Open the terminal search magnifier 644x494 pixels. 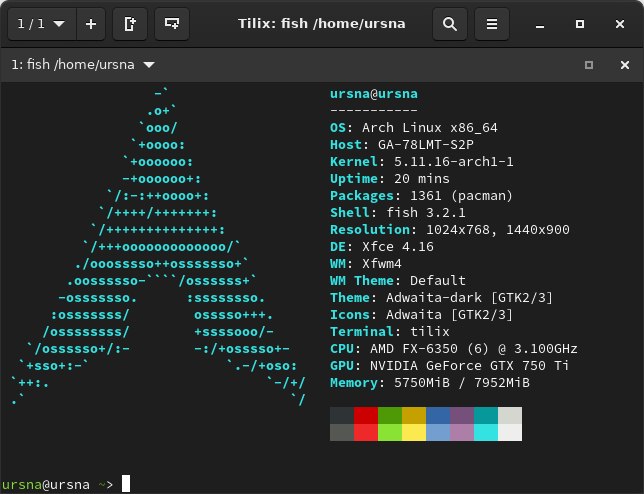coord(450,24)
